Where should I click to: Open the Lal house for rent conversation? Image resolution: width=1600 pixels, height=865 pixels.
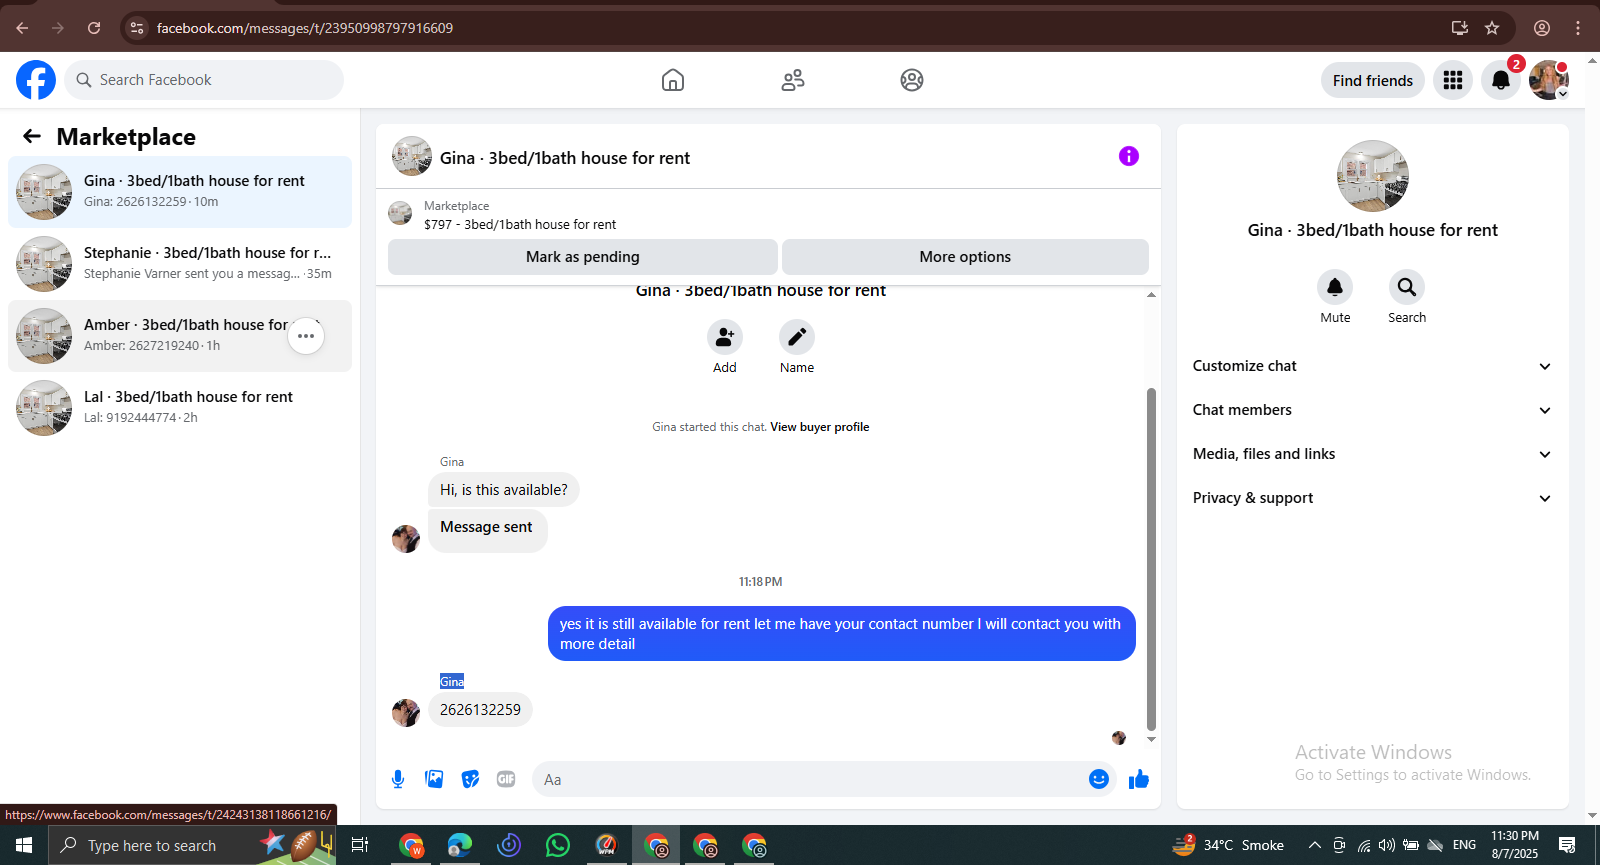pos(180,408)
